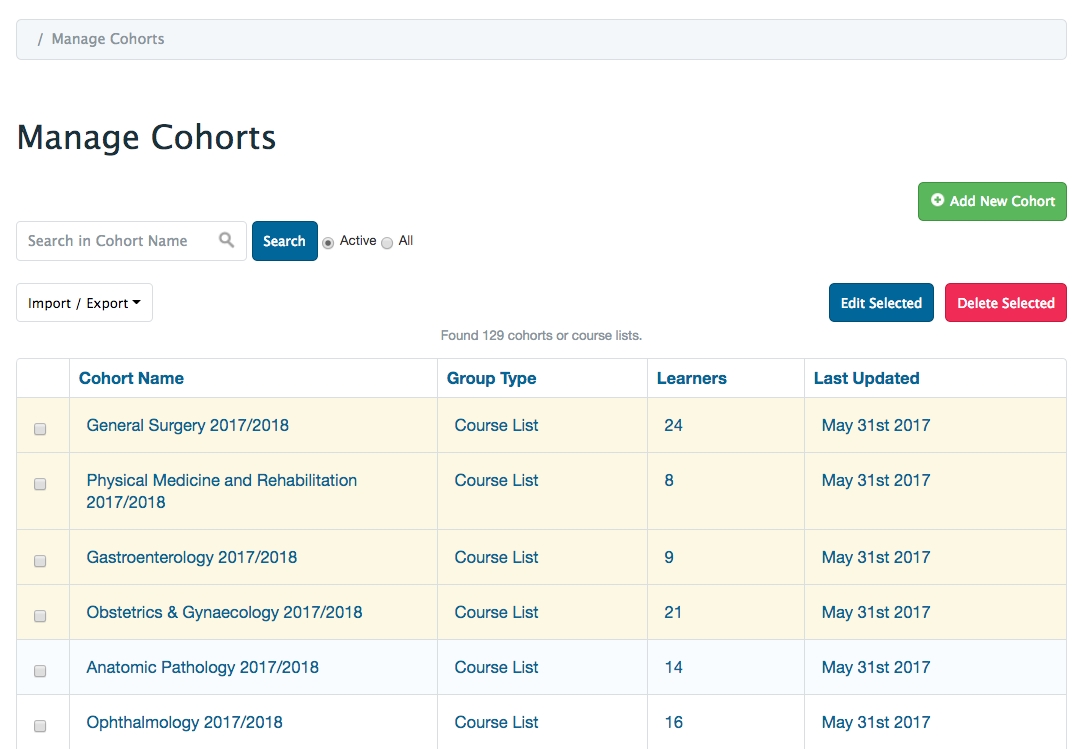Sort by Learners column header
Screen dimensions: 1088x749
[x=691, y=378]
